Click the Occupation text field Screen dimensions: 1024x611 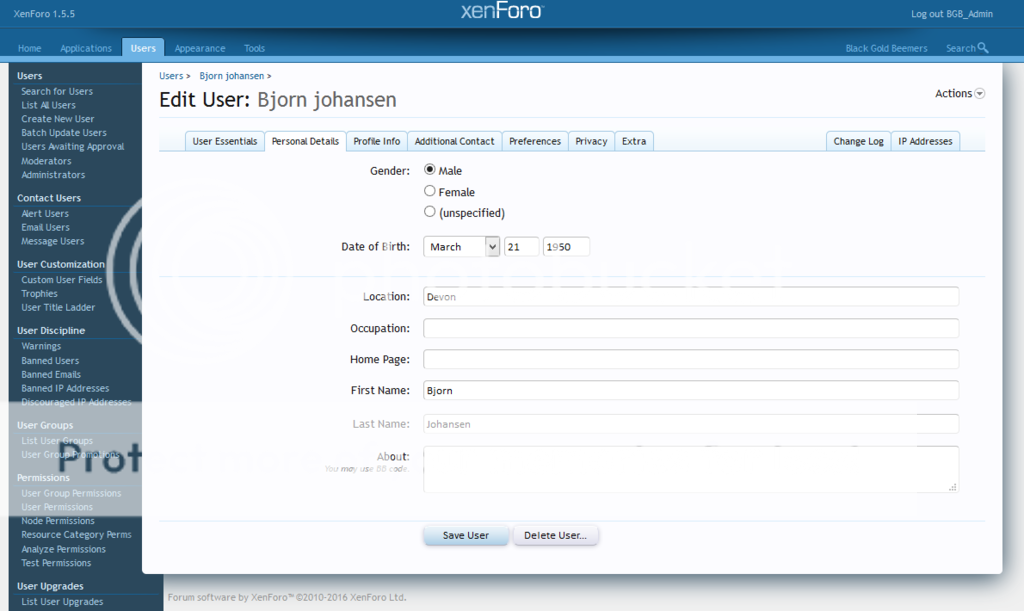pyautogui.click(x=690, y=329)
